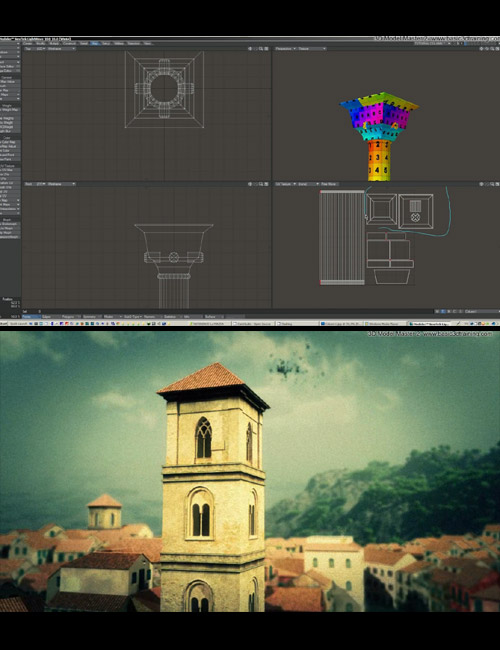The width and height of the screenshot is (500, 650).
Task: Click the numbered orange column in Perspective view
Action: click(379, 160)
